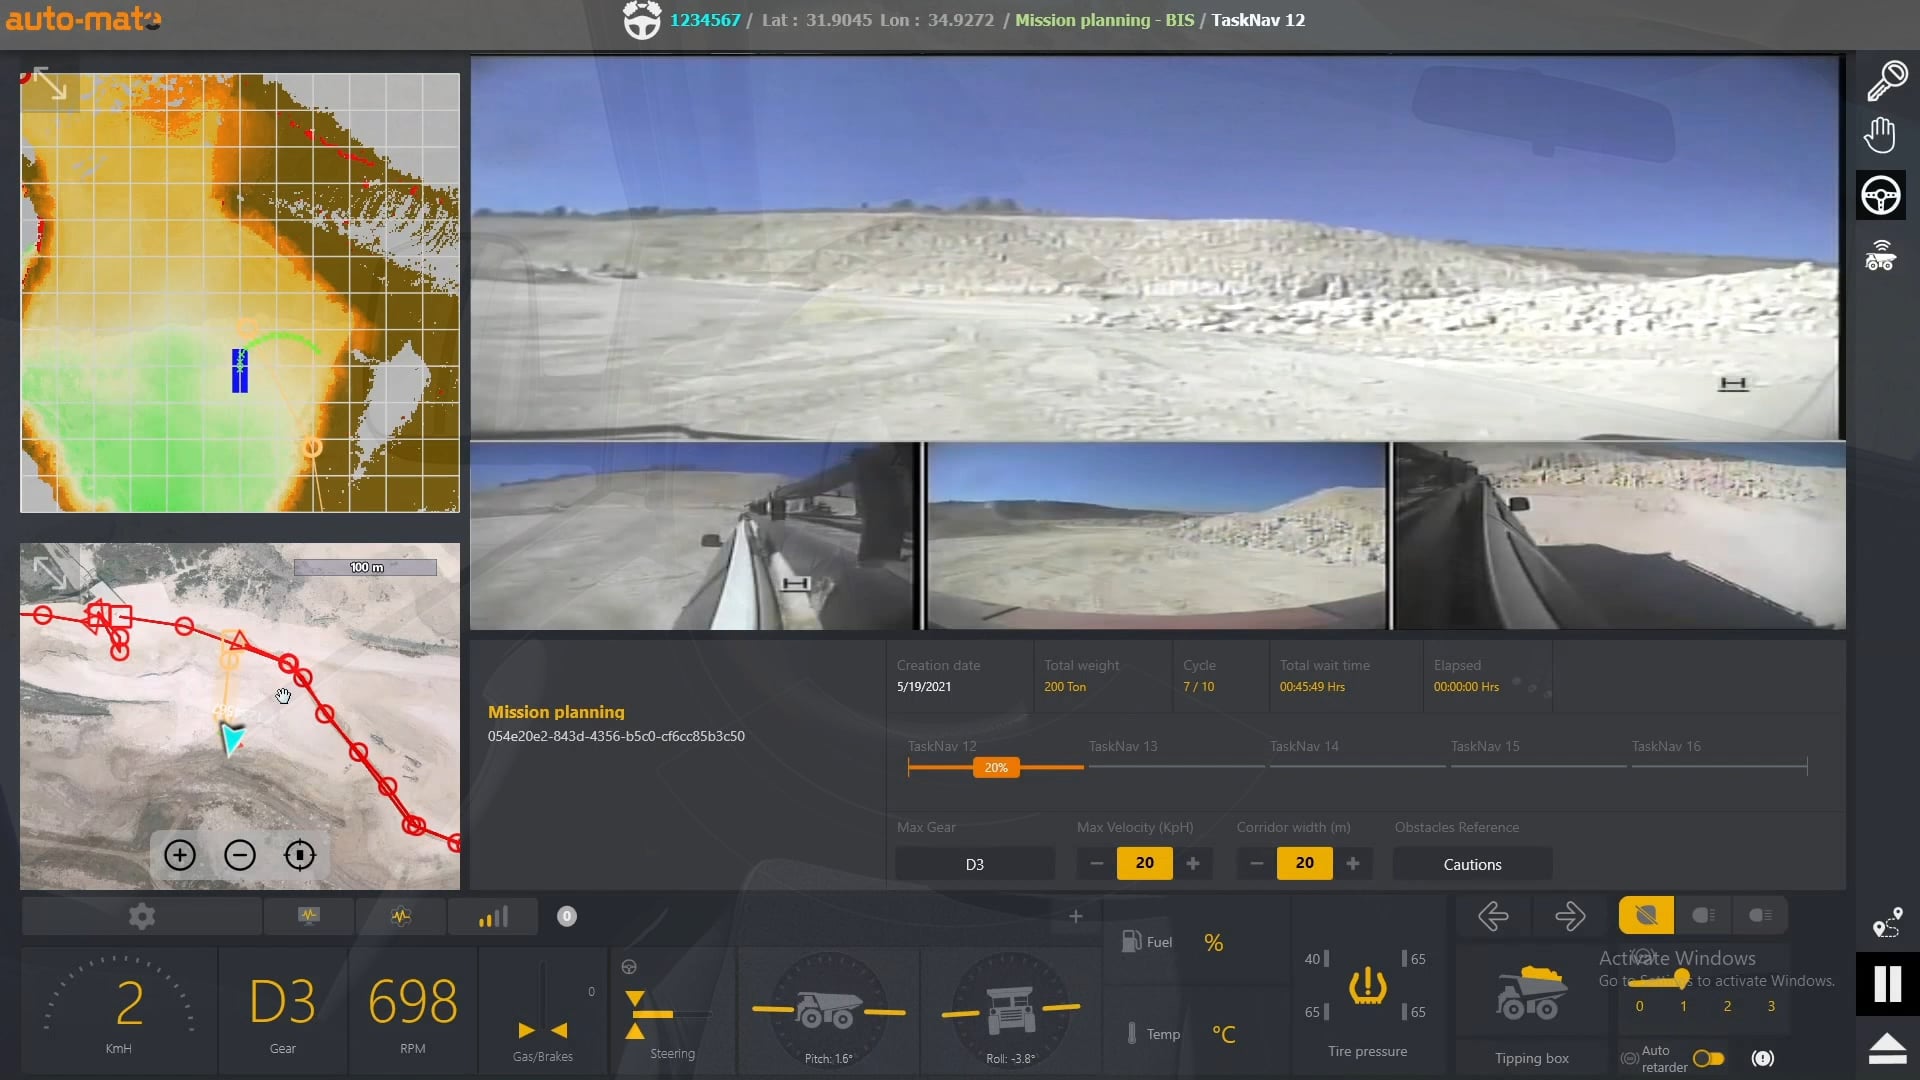Click the notification counter badge showing 0
The height and width of the screenshot is (1080, 1920).
pyautogui.click(x=567, y=916)
